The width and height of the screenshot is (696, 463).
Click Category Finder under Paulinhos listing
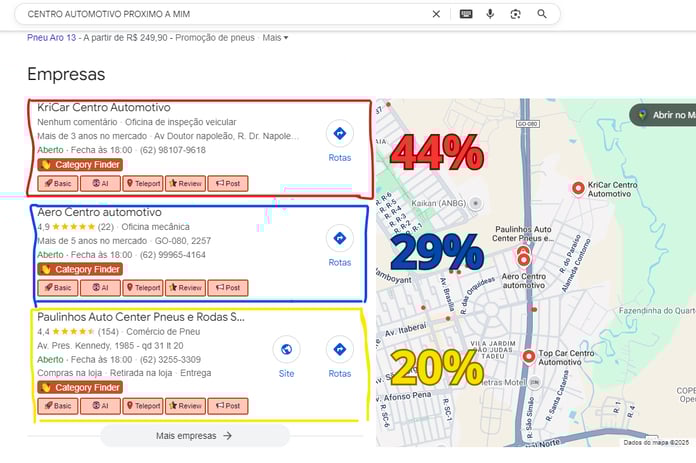click(x=80, y=388)
